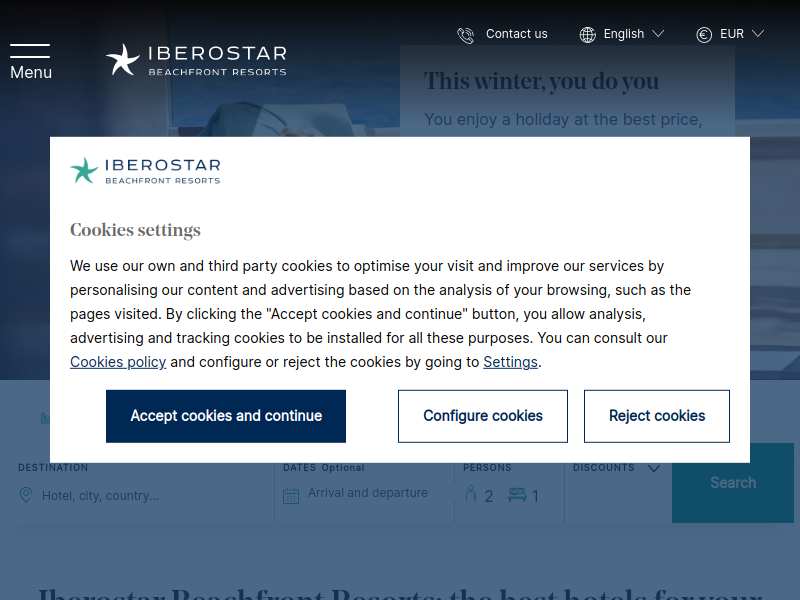Follow the Settings link in the cookie text

[510, 362]
